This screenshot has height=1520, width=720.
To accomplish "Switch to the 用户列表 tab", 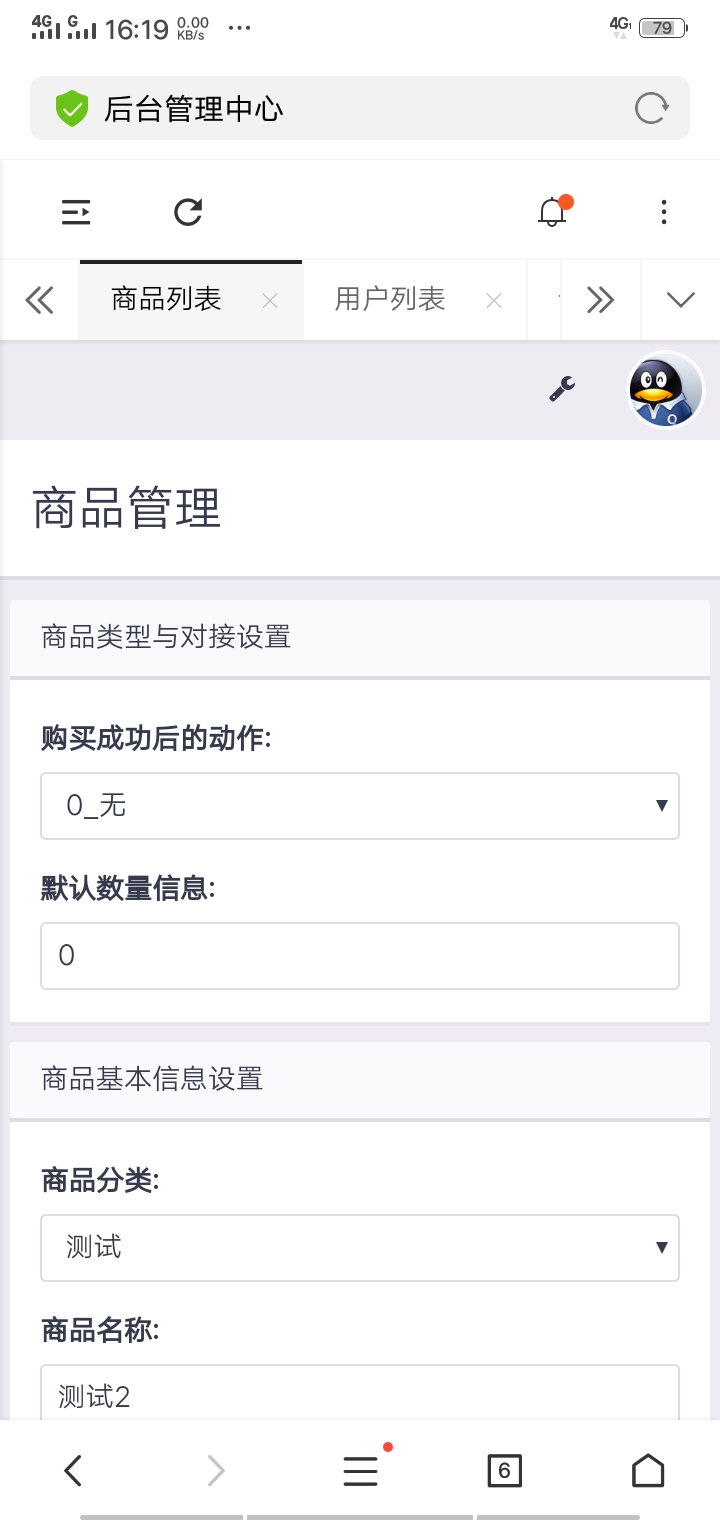I will pos(390,300).
